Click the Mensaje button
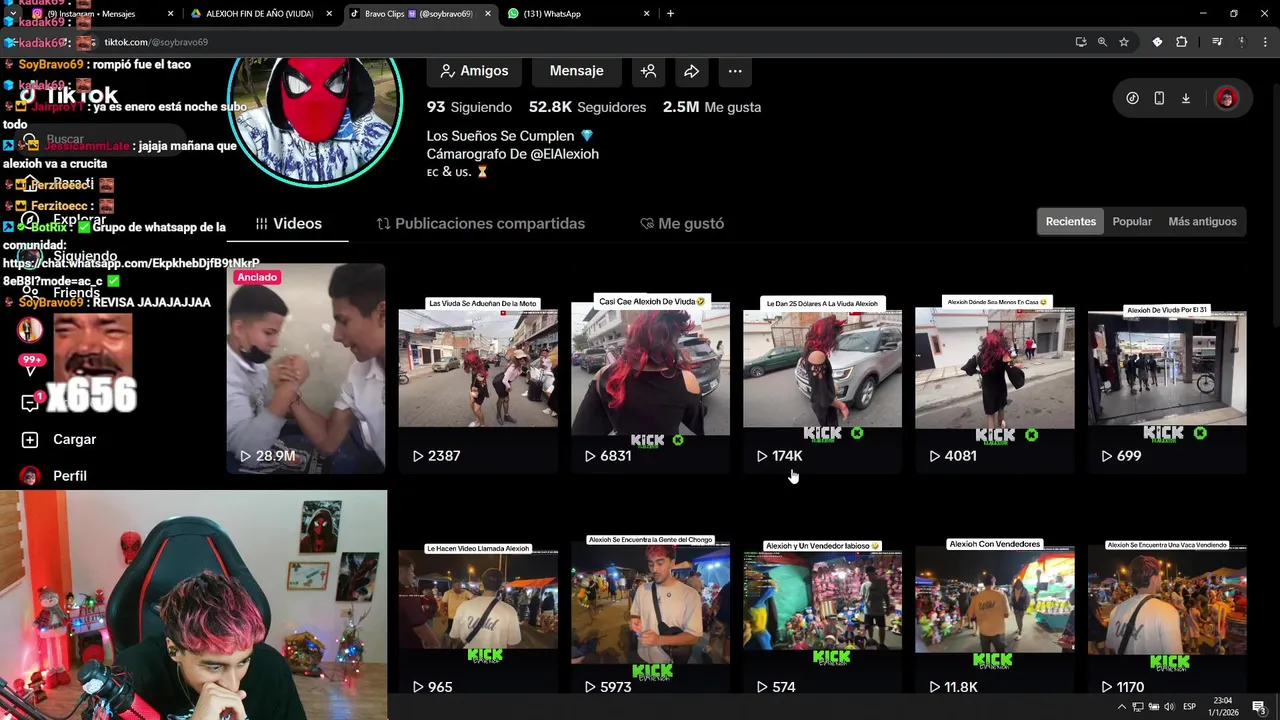1280x720 pixels. [x=576, y=71]
